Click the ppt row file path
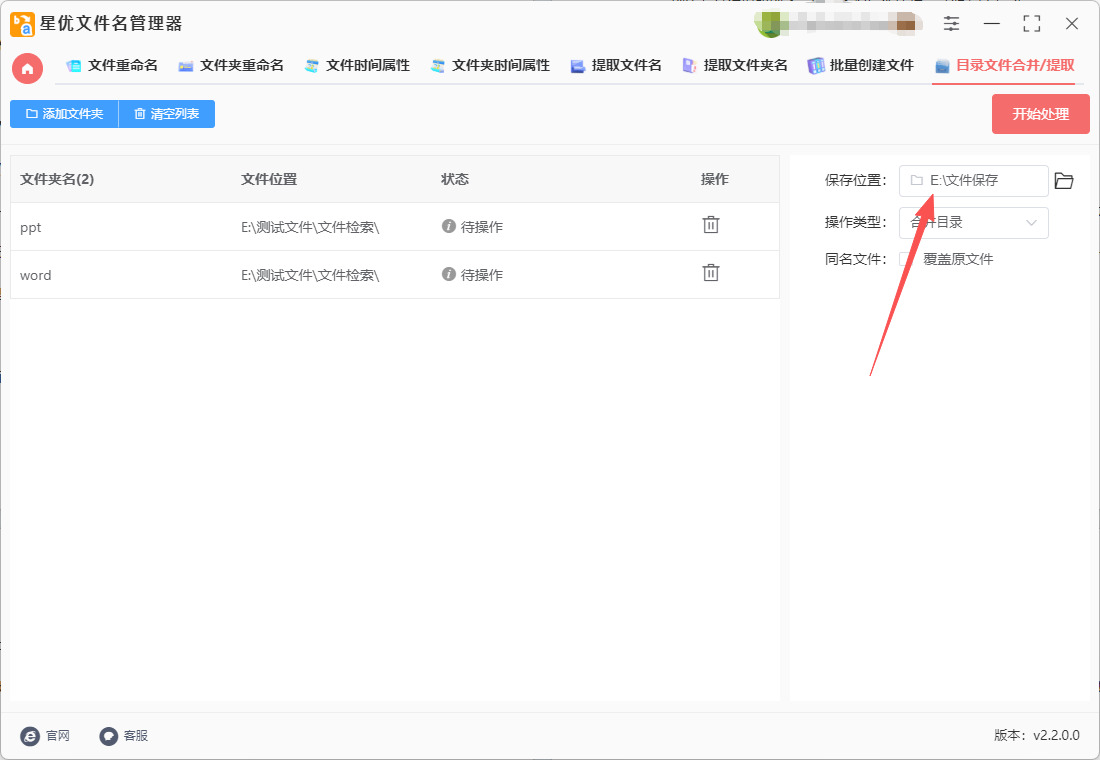 pyautogui.click(x=310, y=227)
